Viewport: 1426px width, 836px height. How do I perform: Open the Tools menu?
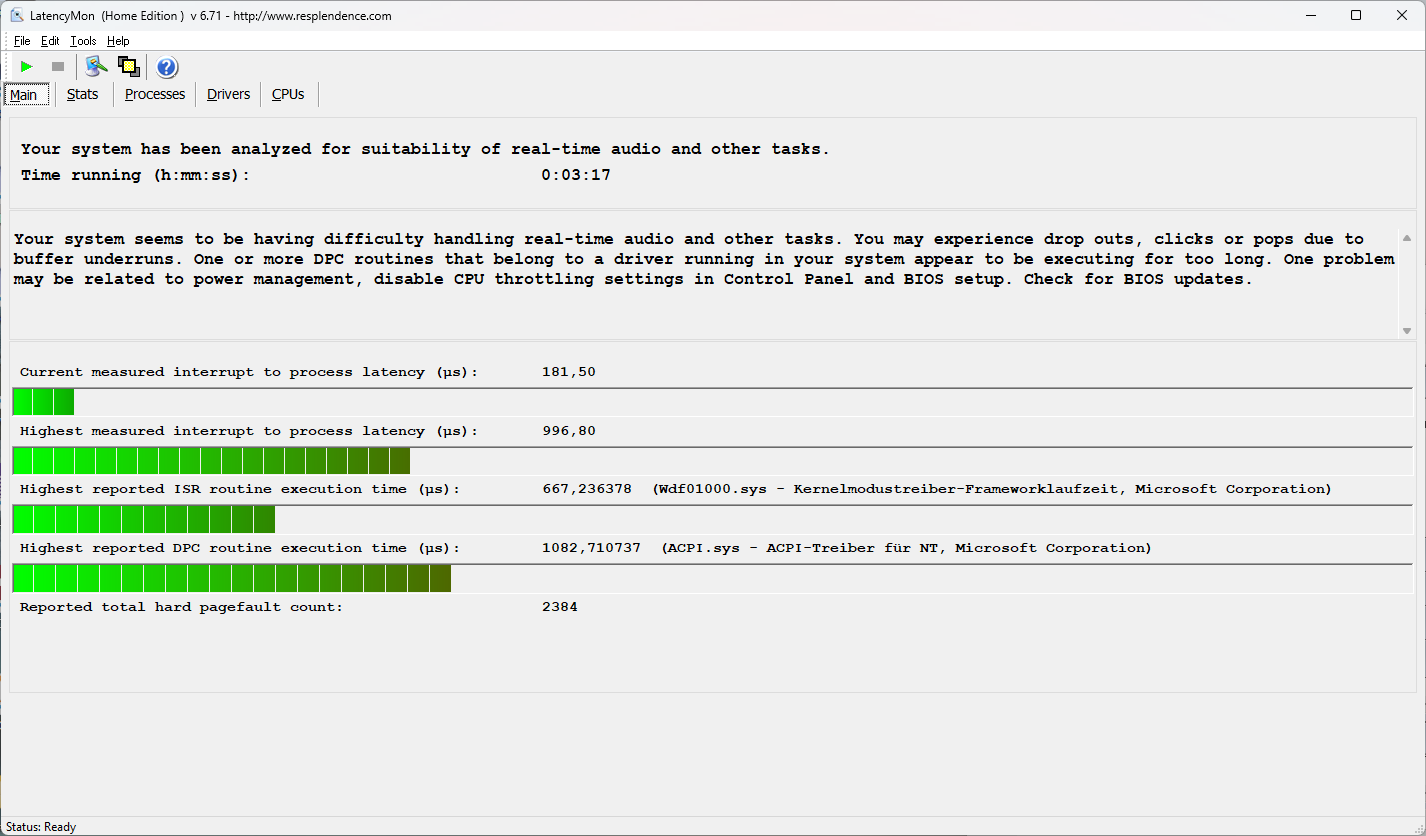point(83,41)
